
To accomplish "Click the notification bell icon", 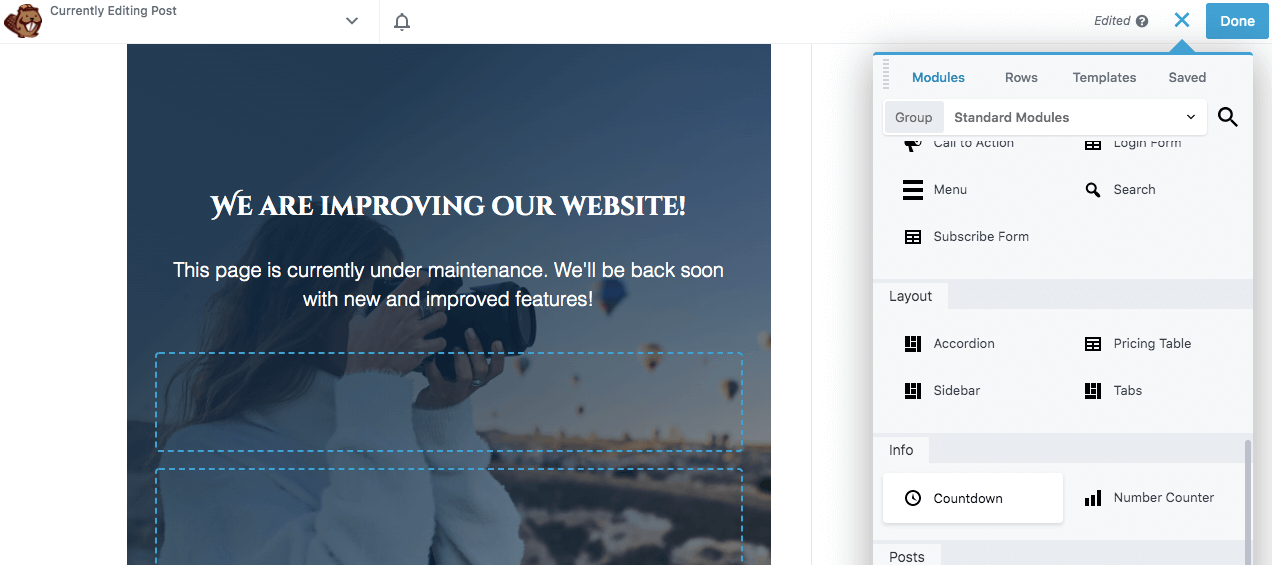I will [x=402, y=22].
